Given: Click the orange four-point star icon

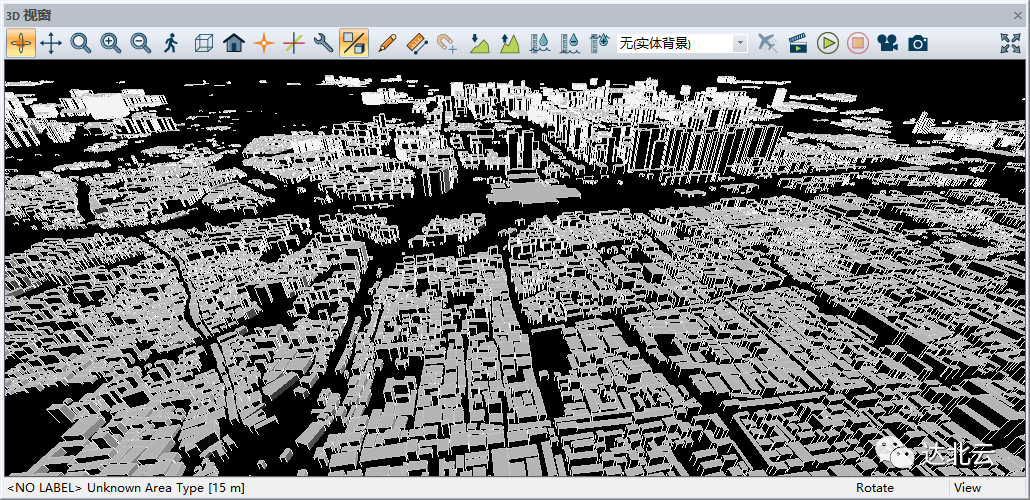Looking at the screenshot, I should point(263,43).
